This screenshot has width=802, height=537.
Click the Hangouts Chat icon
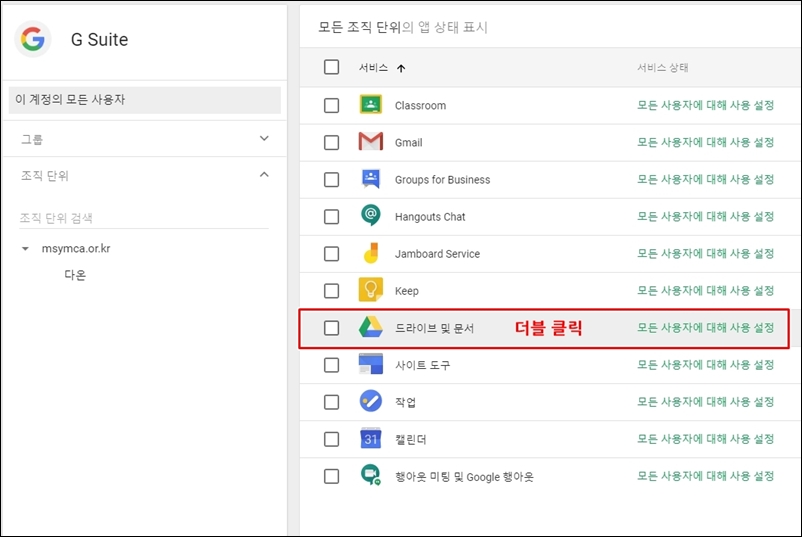point(371,216)
